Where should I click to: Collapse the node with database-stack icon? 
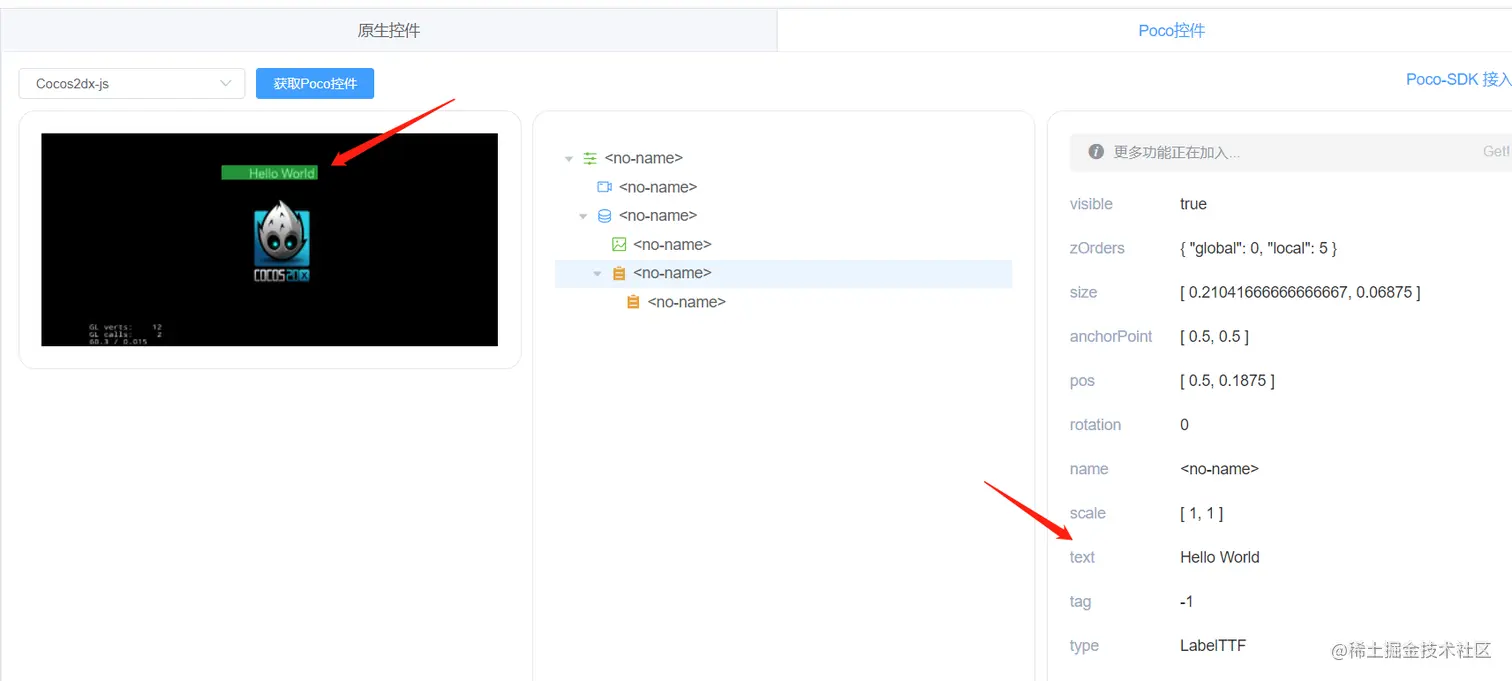(583, 216)
